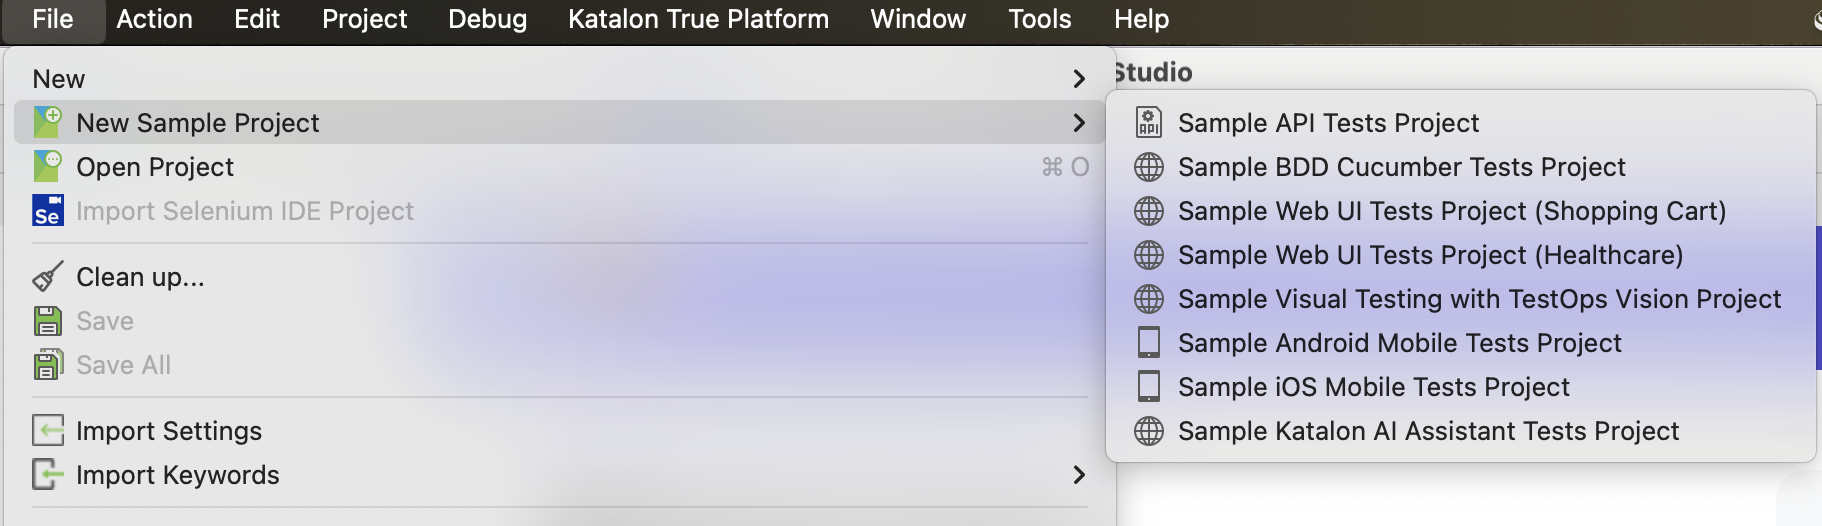
Task: Pick Sample Web UI Tests Project (Healthcare)
Action: tap(1461, 254)
